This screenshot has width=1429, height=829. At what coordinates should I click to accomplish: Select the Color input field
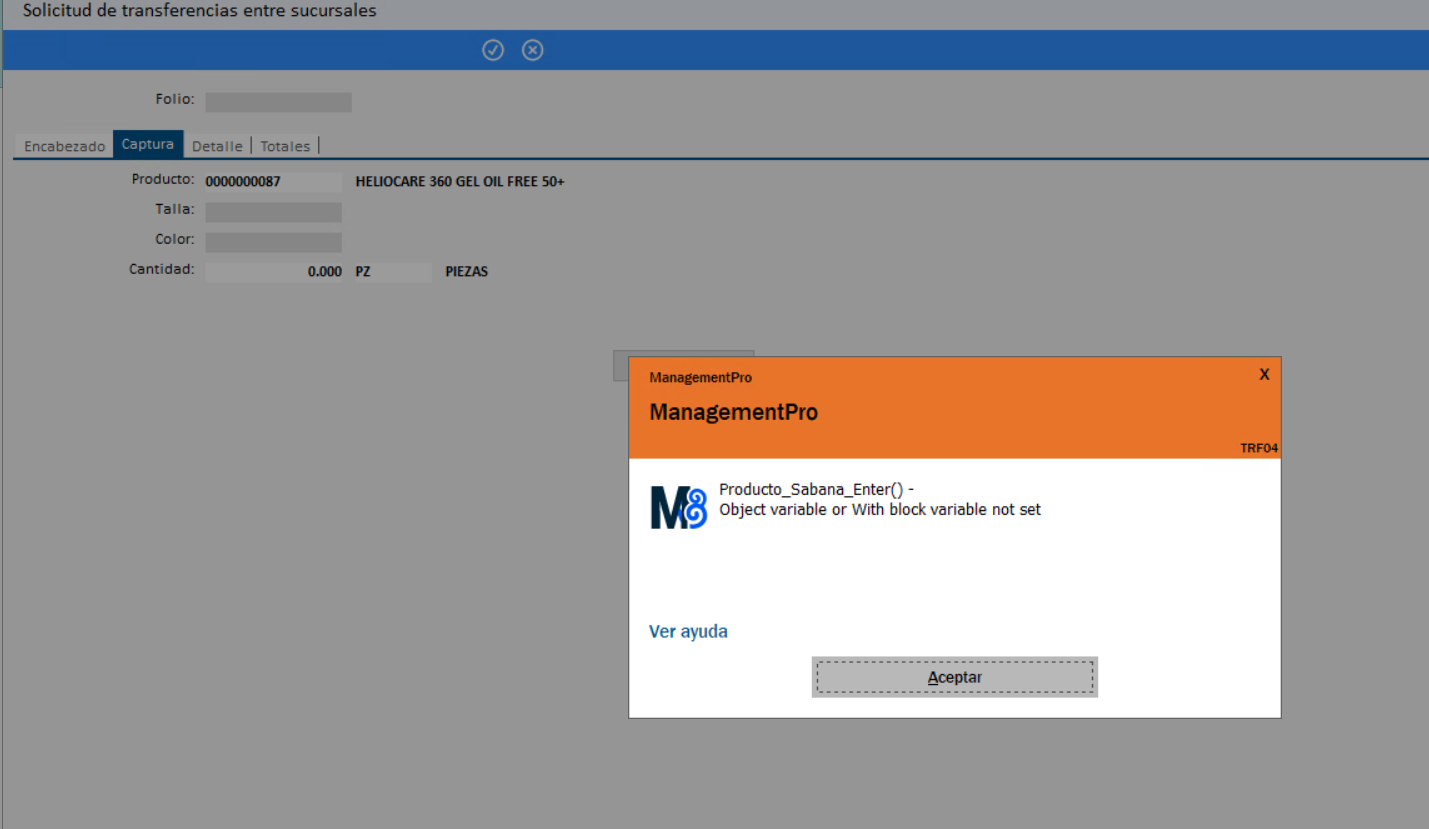pos(273,242)
